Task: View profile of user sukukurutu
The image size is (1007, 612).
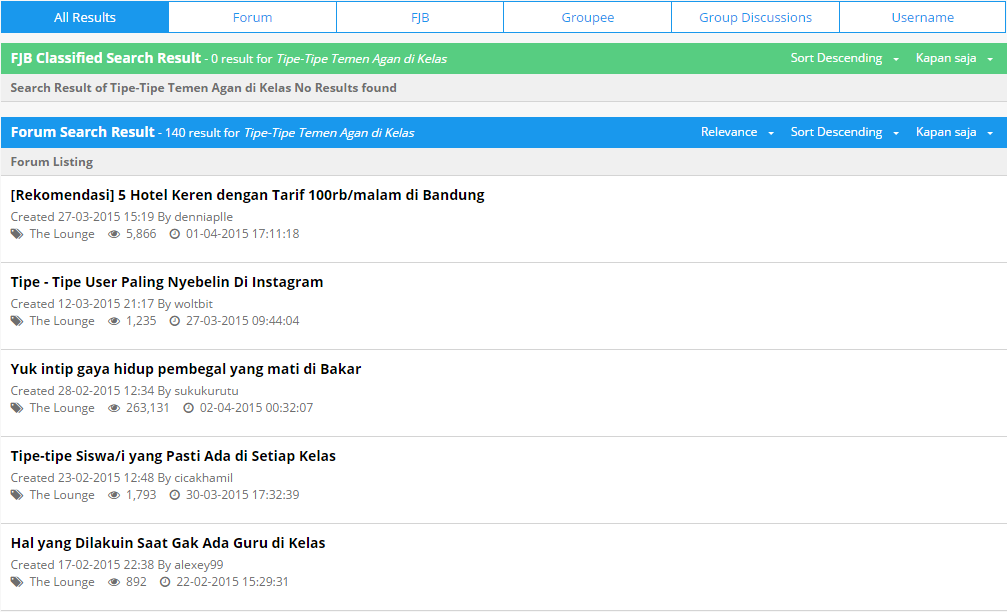Action: 206,391
